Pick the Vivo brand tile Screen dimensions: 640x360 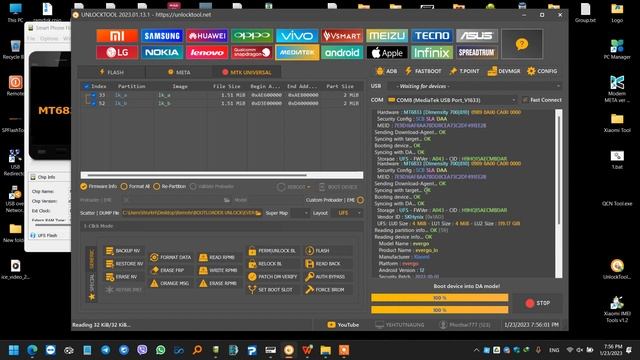coord(297,36)
